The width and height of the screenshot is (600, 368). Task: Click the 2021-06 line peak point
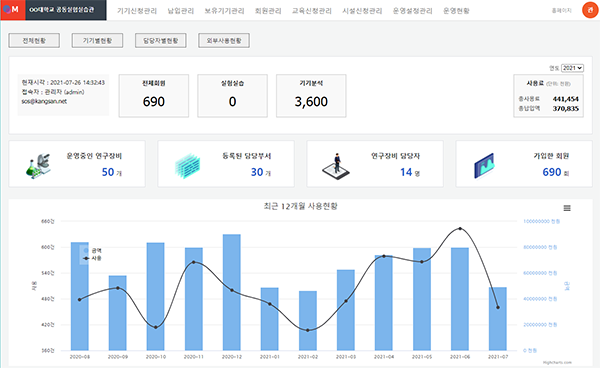click(x=460, y=229)
